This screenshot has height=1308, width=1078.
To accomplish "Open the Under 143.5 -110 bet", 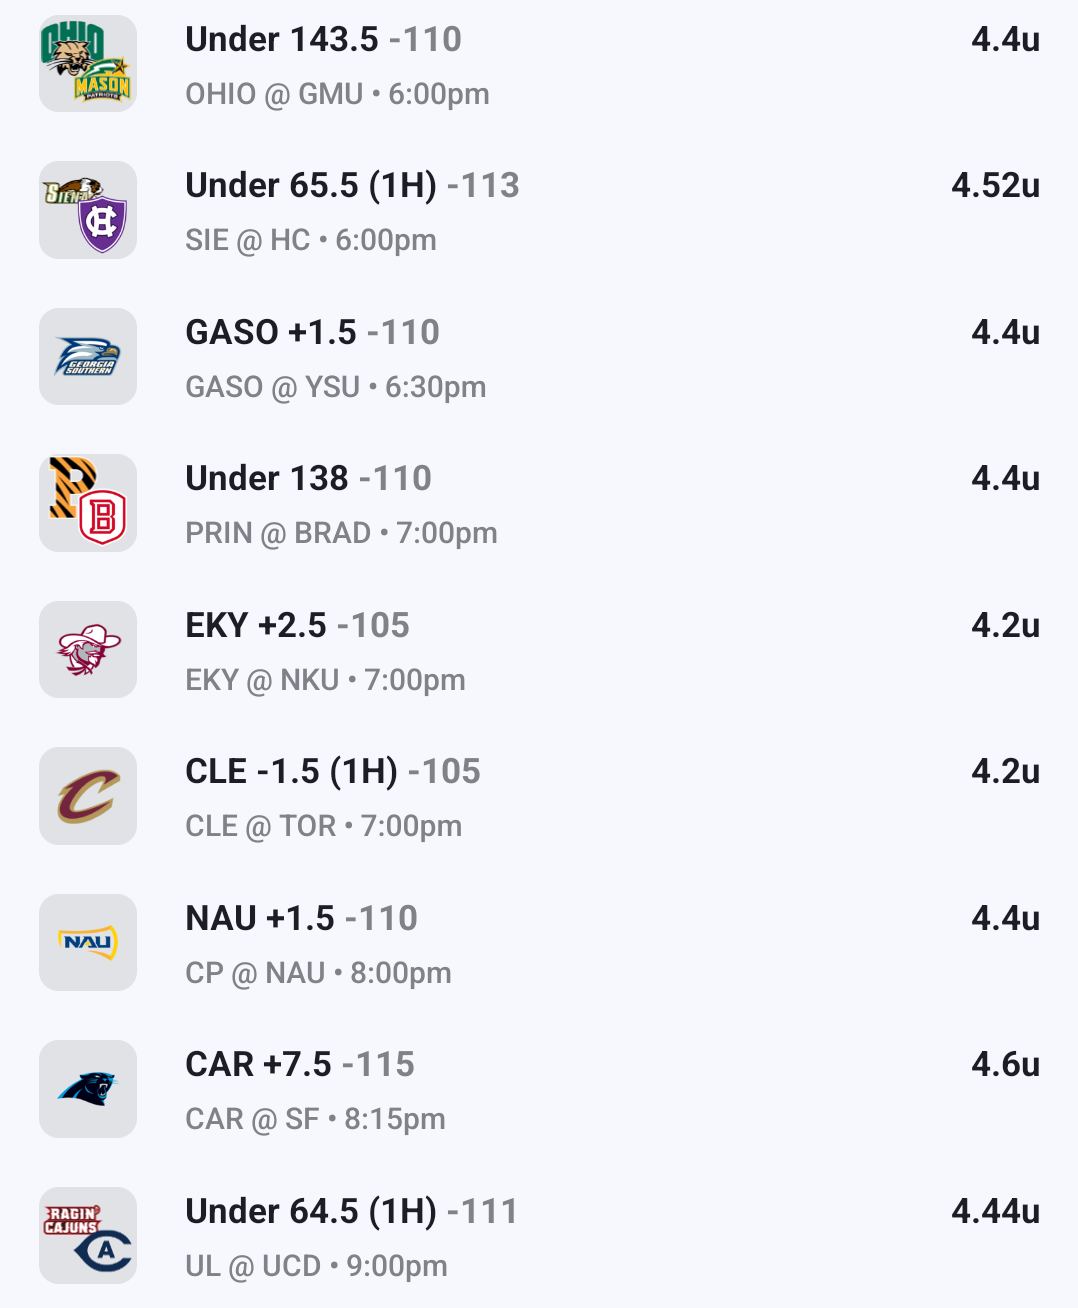I will tap(323, 40).
